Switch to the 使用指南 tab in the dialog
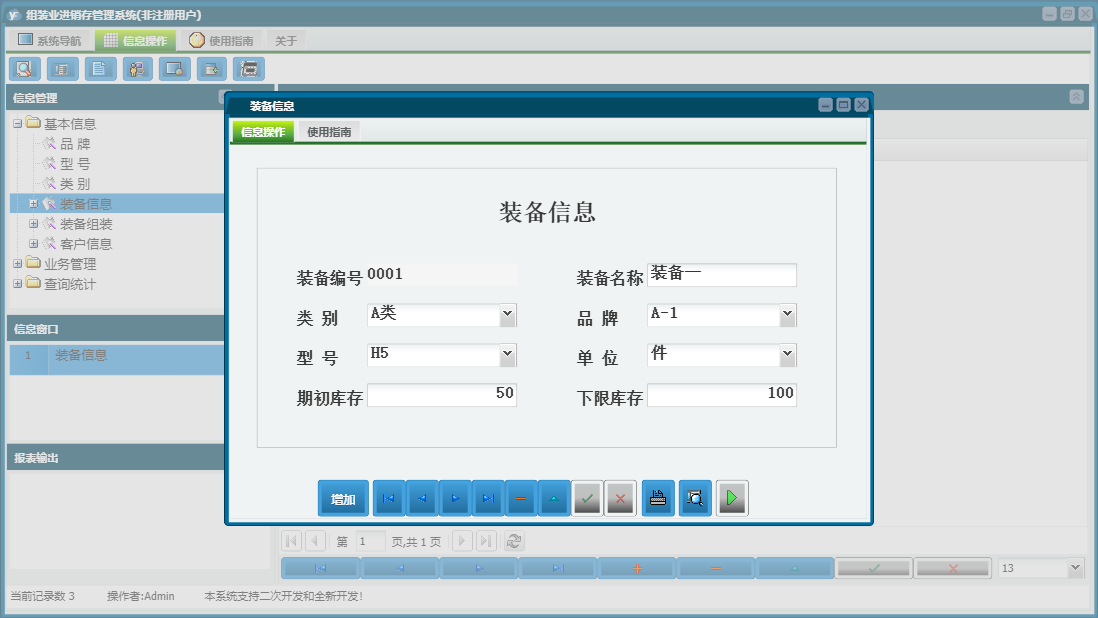 point(329,131)
